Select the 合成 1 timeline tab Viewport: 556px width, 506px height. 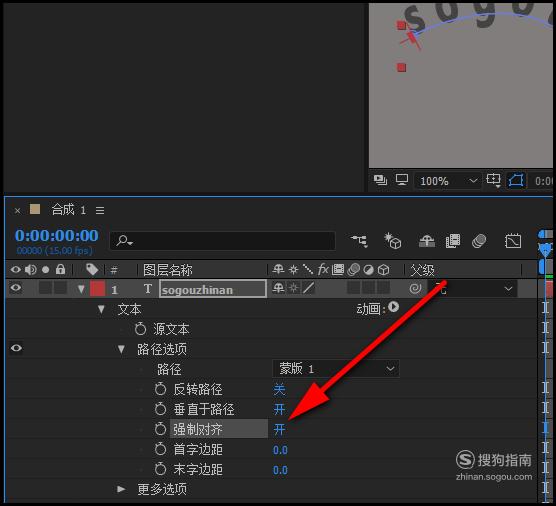pos(69,210)
